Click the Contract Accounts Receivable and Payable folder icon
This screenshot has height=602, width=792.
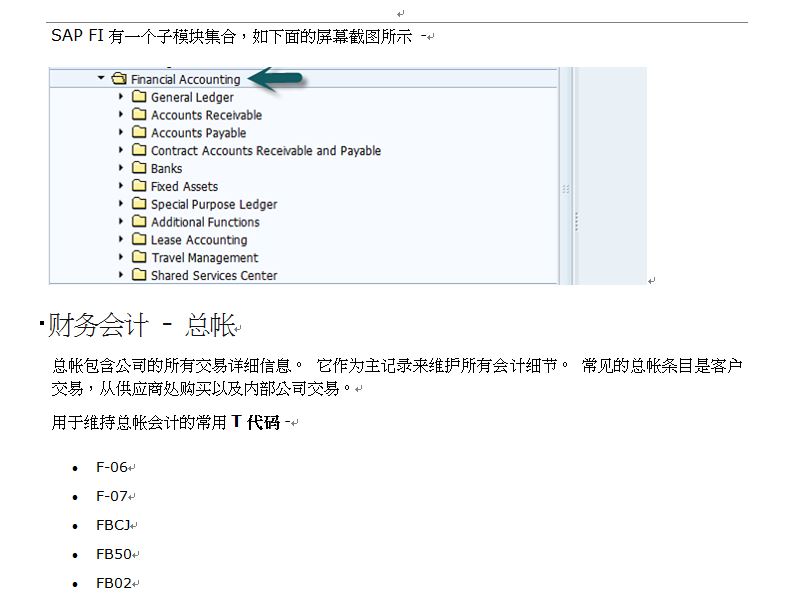139,149
